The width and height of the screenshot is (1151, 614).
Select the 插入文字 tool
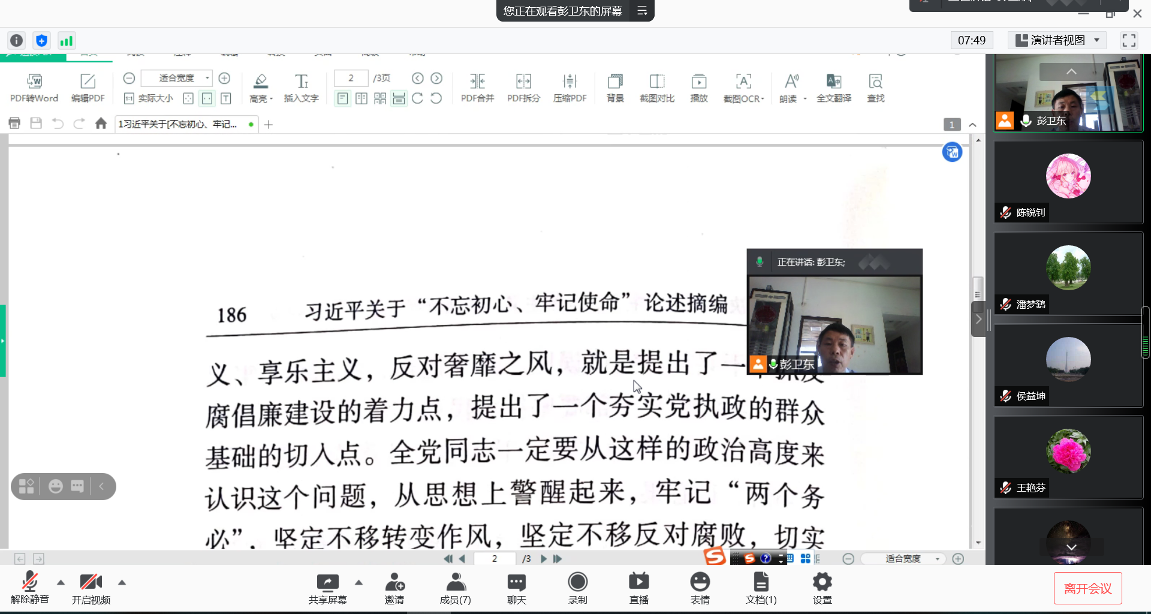[301, 83]
